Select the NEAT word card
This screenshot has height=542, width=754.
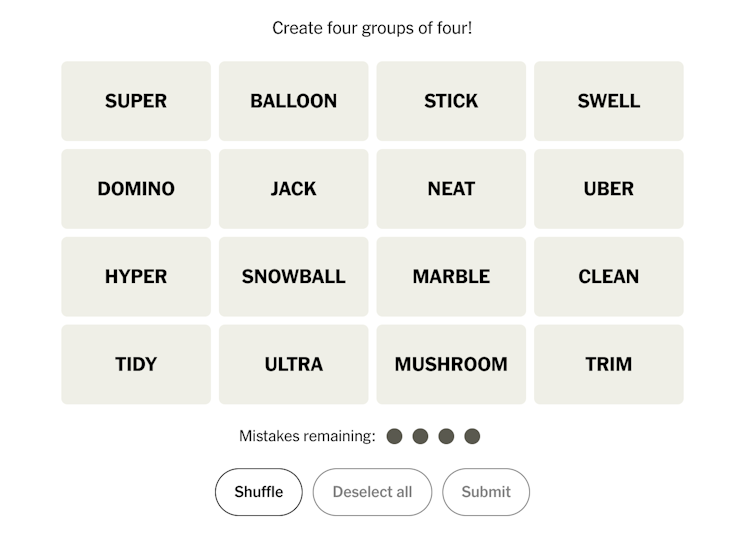(451, 189)
